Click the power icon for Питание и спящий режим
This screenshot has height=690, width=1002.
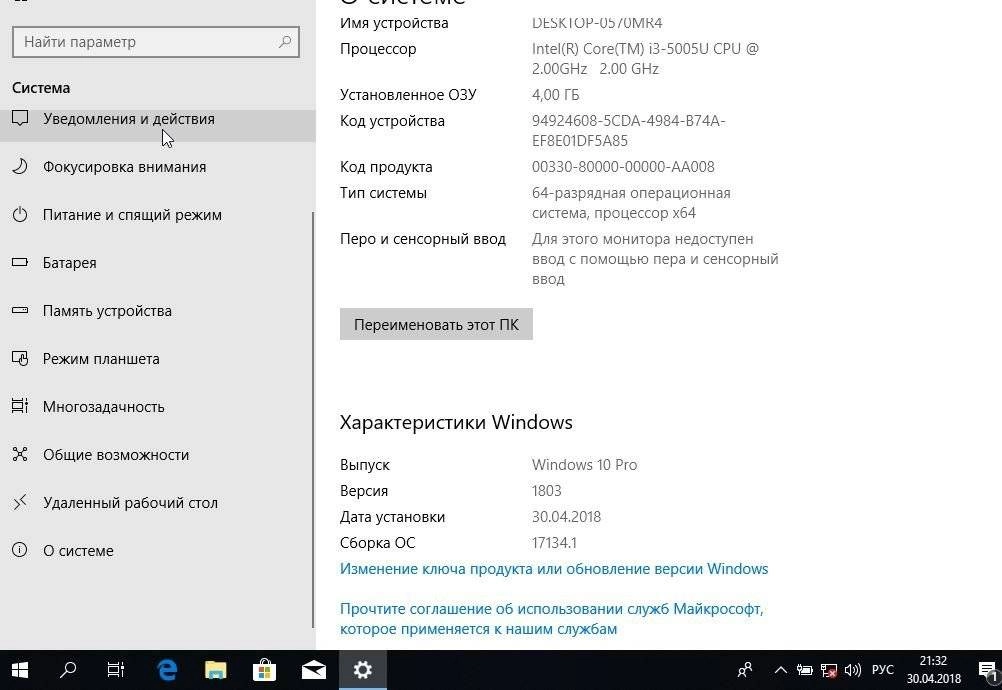click(20, 215)
